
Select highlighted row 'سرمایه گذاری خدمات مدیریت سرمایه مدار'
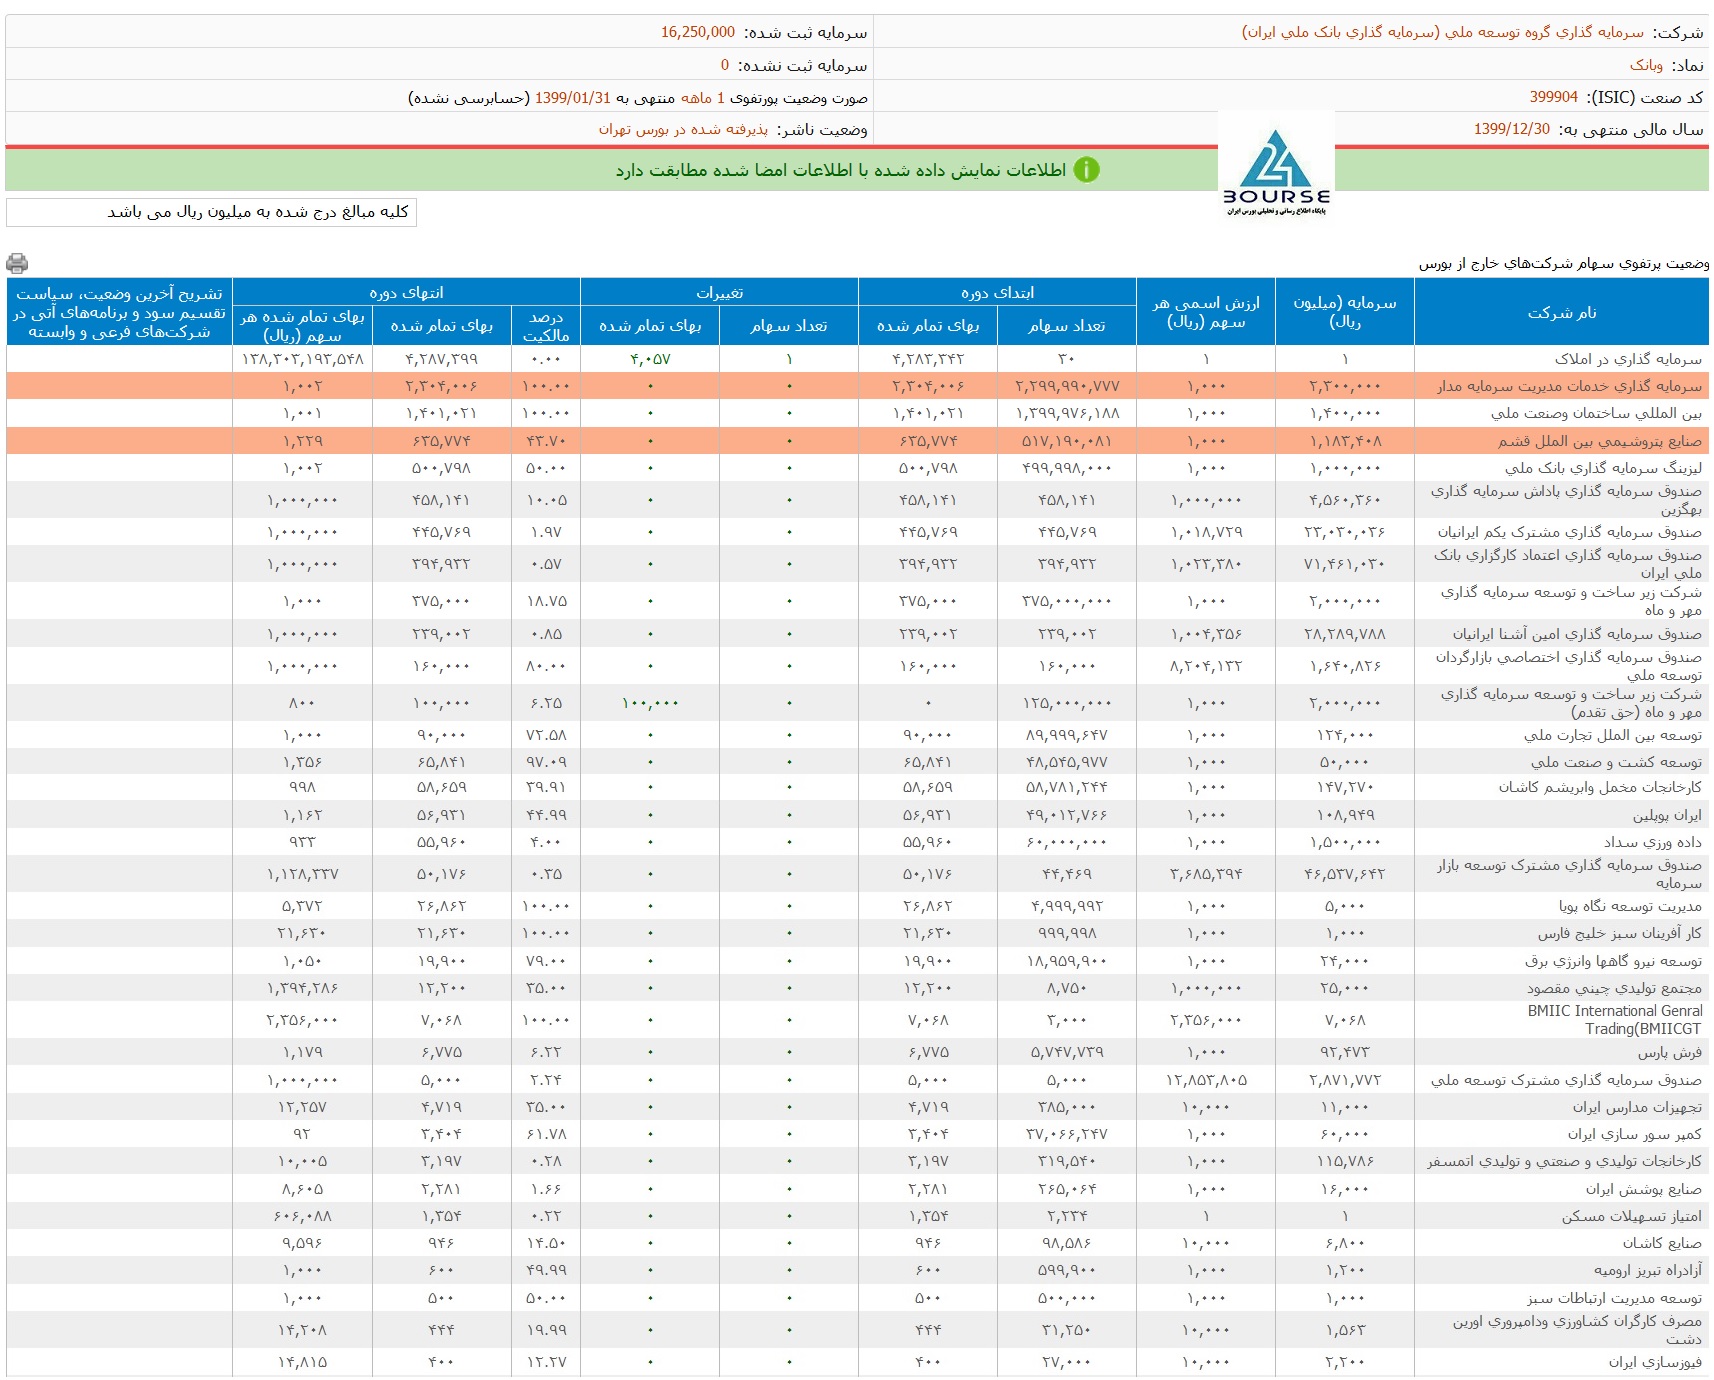click(x=858, y=386)
